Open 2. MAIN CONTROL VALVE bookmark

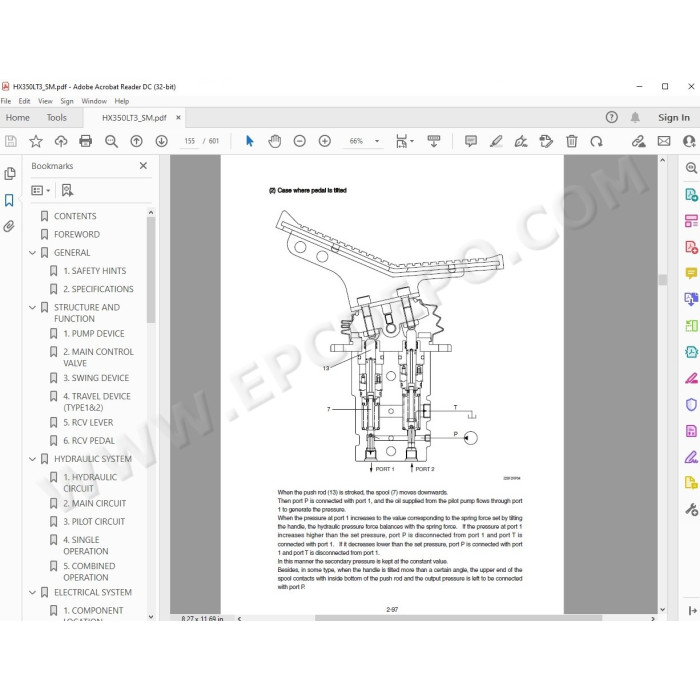click(98, 357)
